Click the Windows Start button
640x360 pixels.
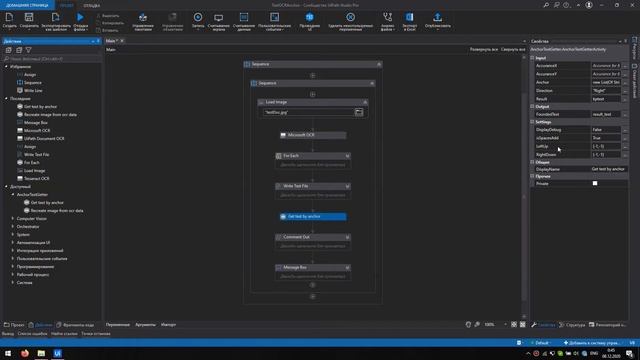[8, 353]
